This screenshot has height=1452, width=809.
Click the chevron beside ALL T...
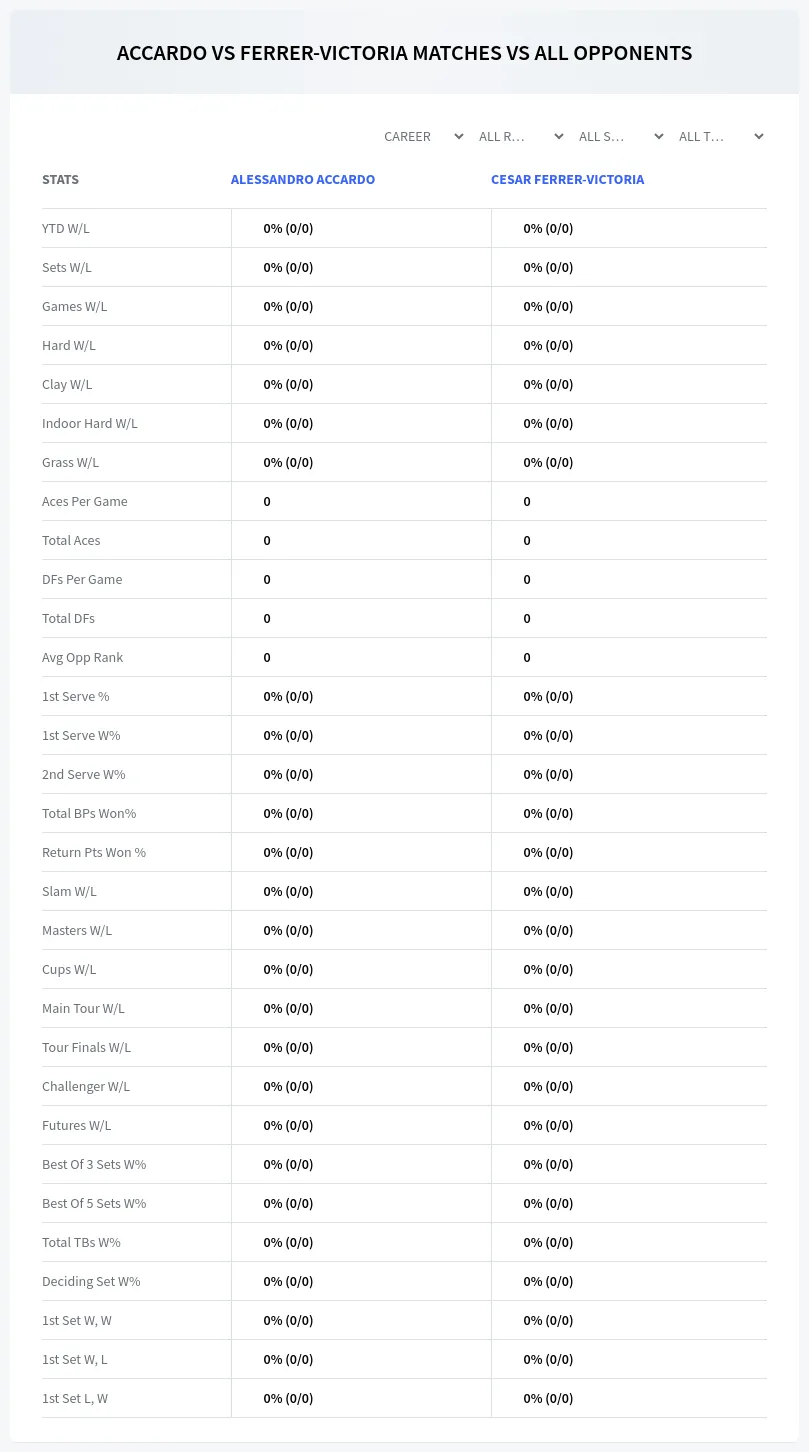click(759, 136)
